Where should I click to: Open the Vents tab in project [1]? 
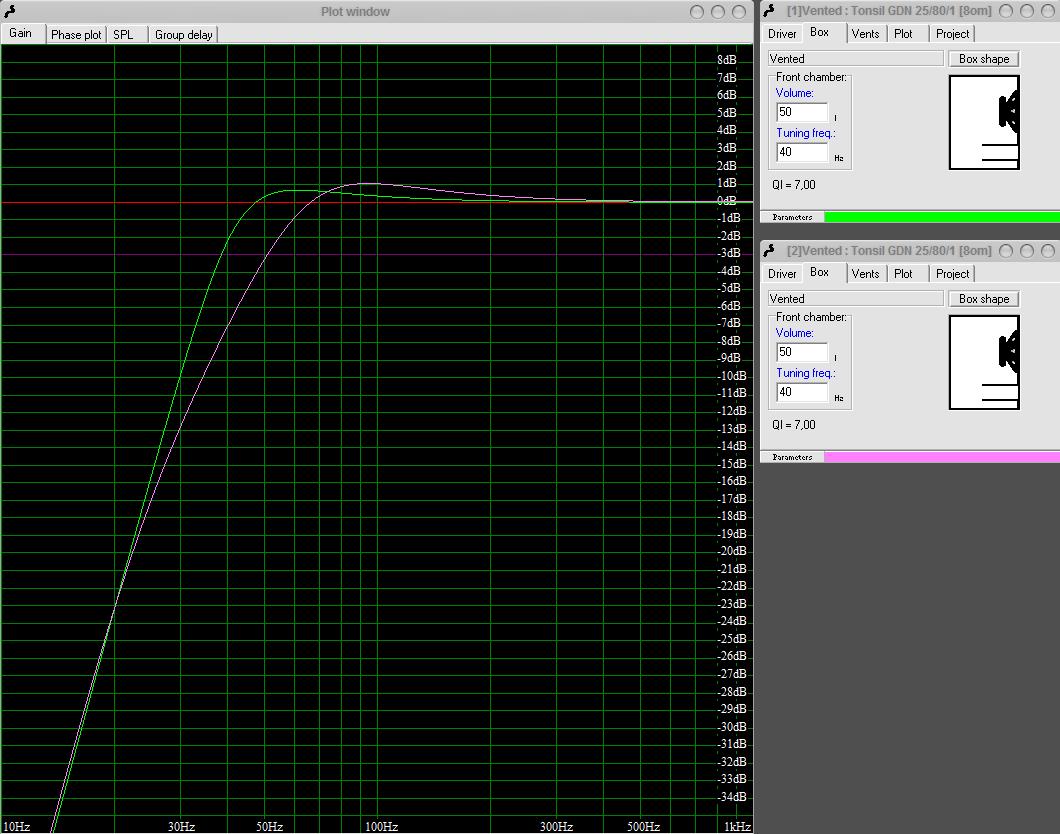pyautogui.click(x=865, y=34)
